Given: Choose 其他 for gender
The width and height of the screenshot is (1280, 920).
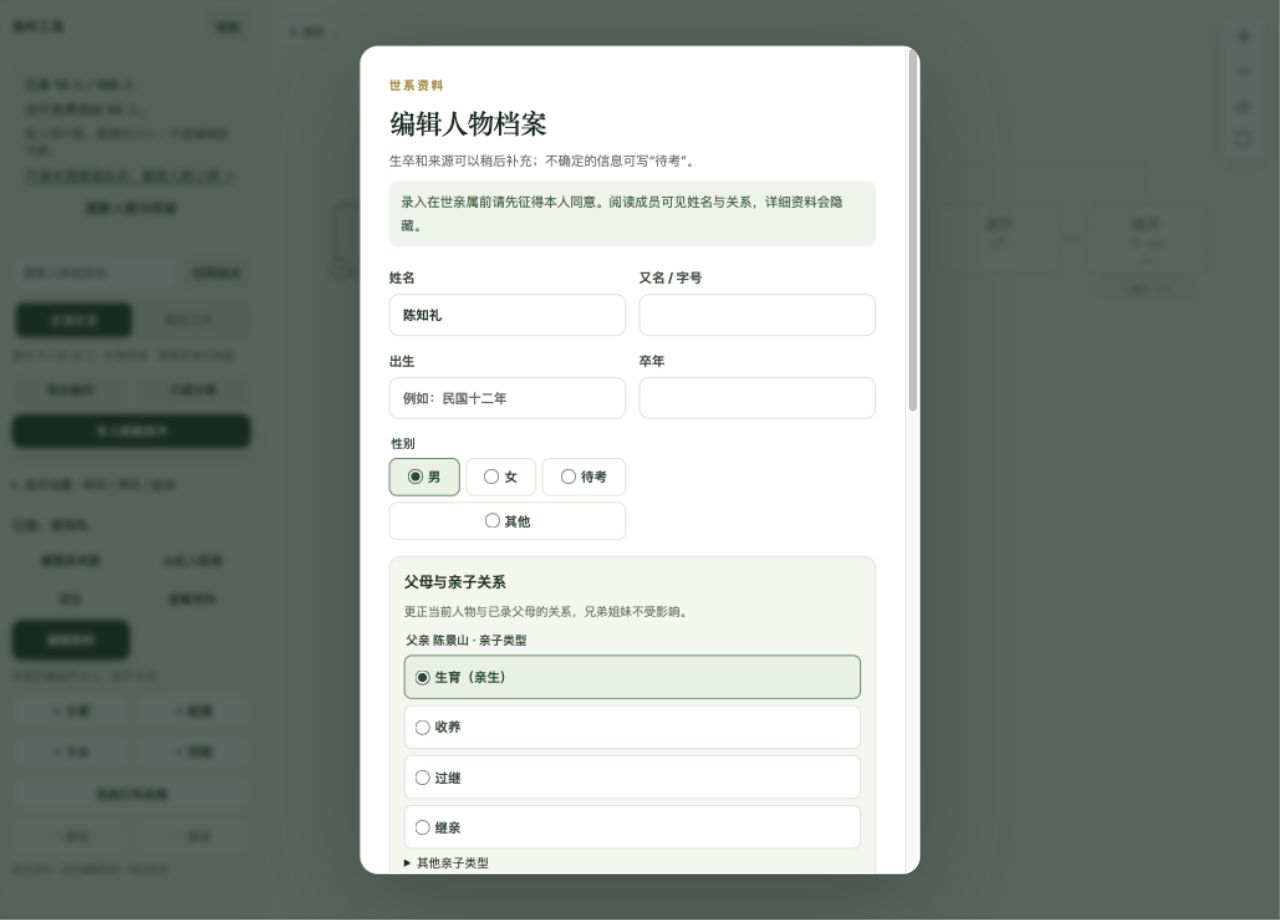Looking at the screenshot, I should [507, 521].
